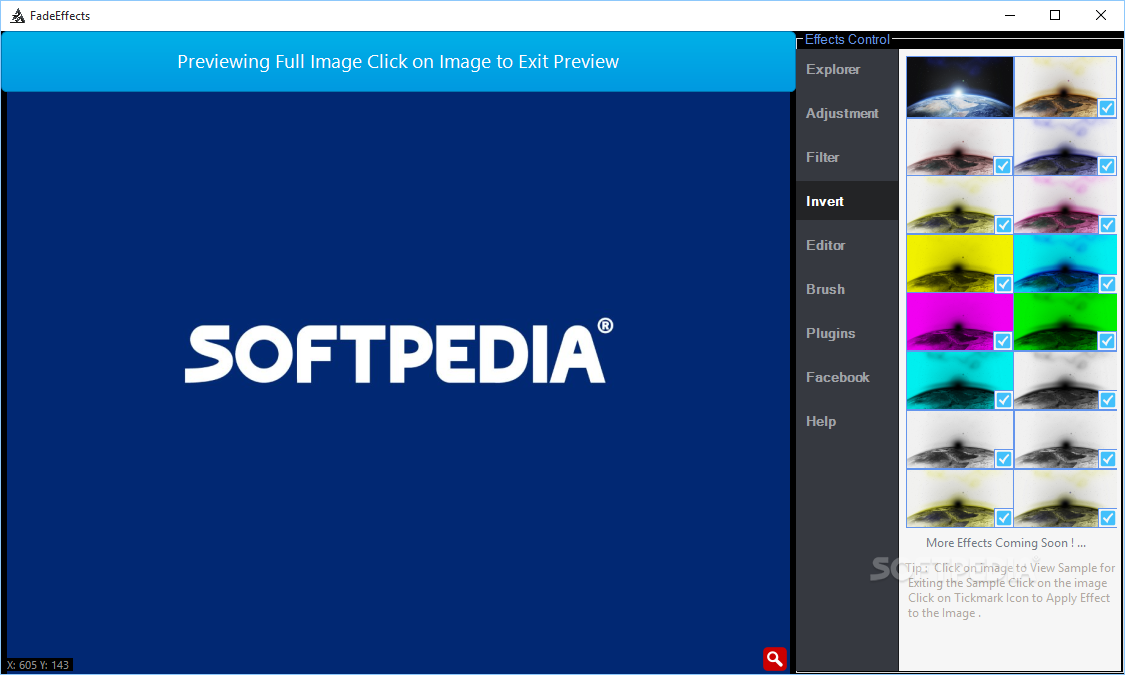Click the 'Previewing Full Image' banner
This screenshot has height=675, width=1125.
pyautogui.click(x=398, y=62)
